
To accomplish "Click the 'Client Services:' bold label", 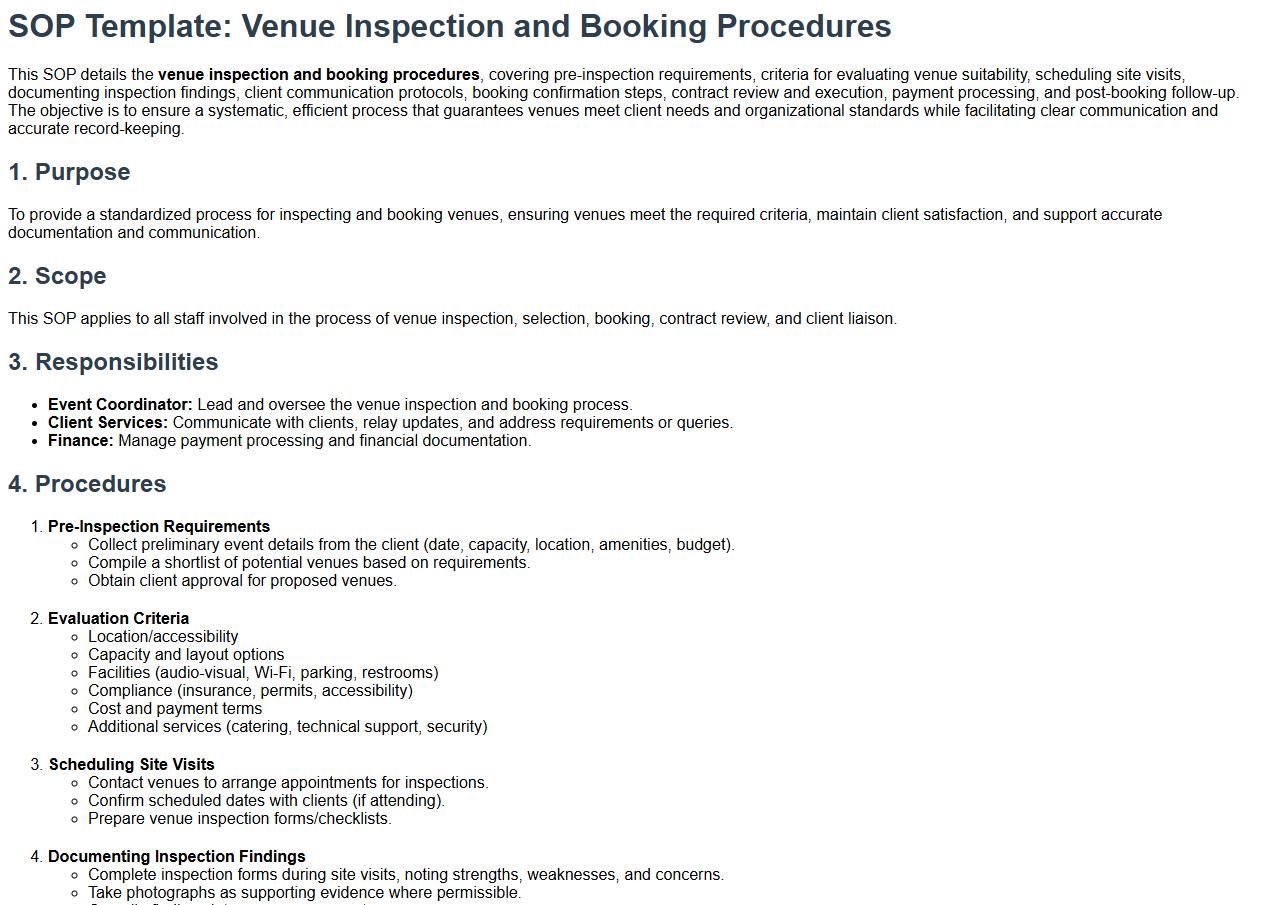I will (x=108, y=423).
